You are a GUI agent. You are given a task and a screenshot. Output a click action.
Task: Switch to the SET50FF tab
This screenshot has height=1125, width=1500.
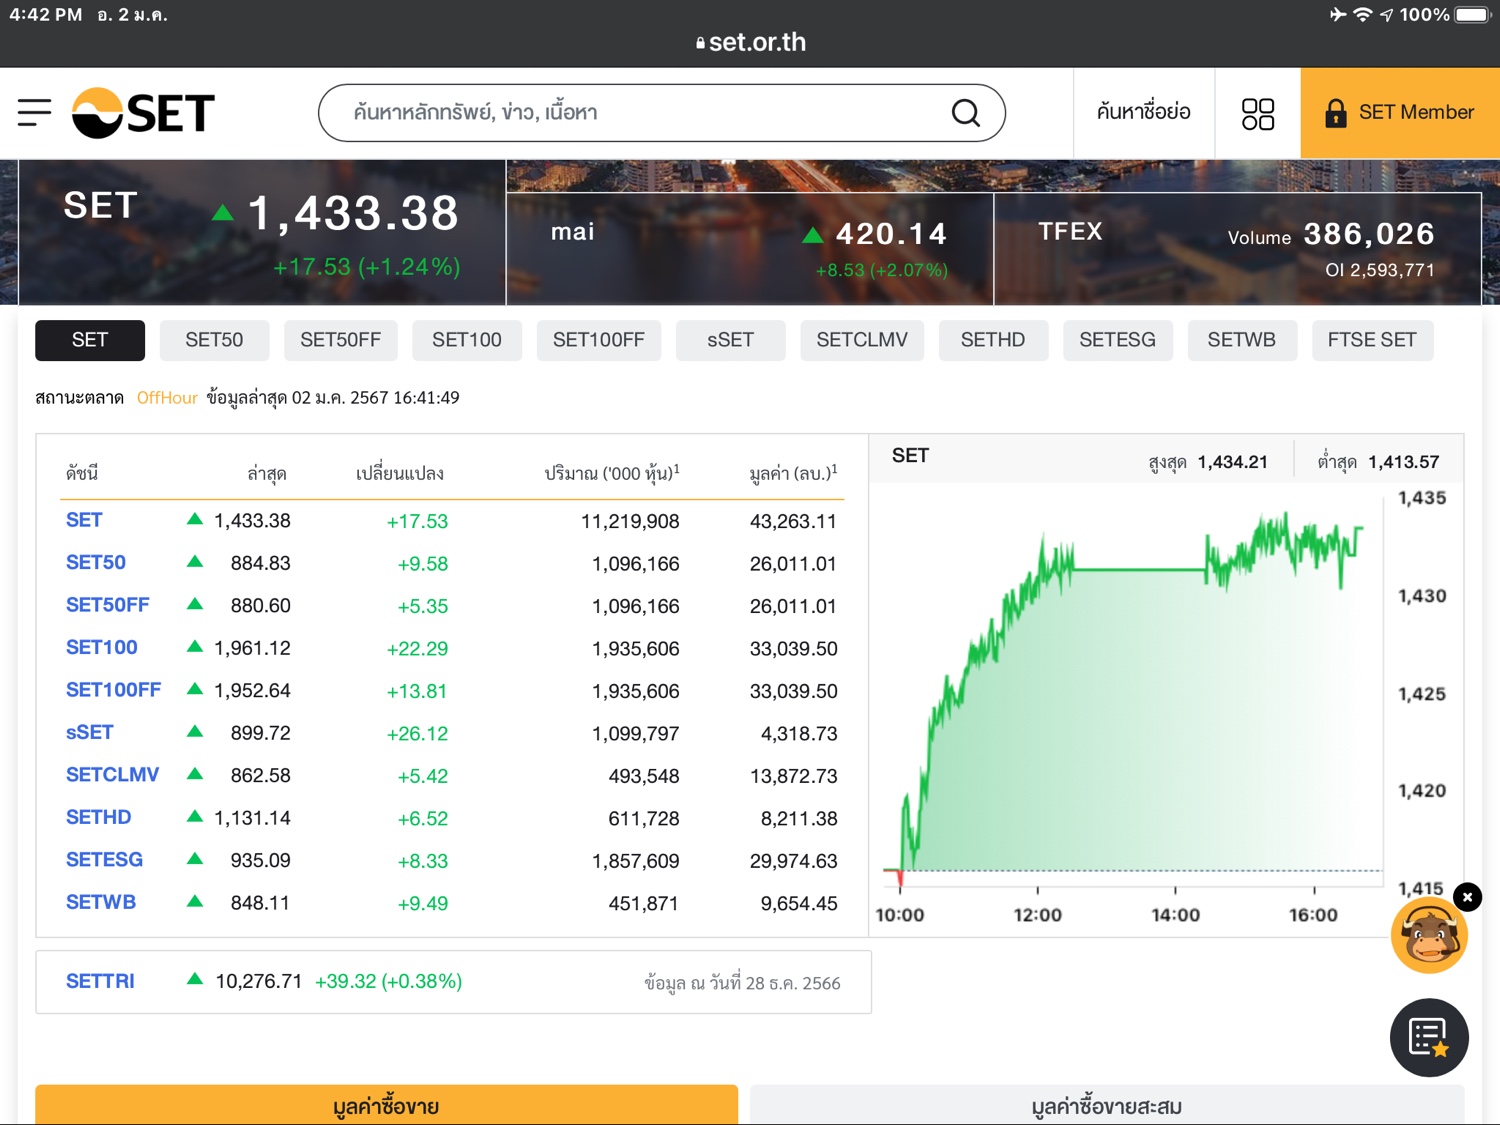coord(340,340)
